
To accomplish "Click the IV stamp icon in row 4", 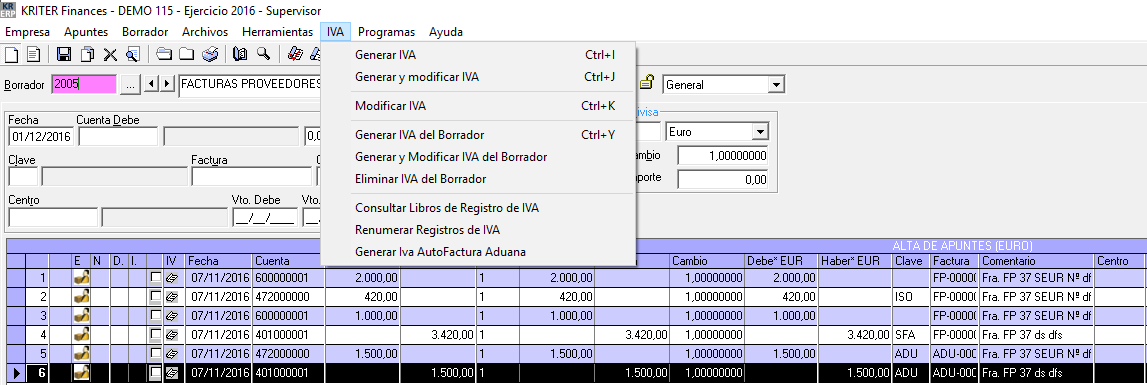I will [171, 336].
